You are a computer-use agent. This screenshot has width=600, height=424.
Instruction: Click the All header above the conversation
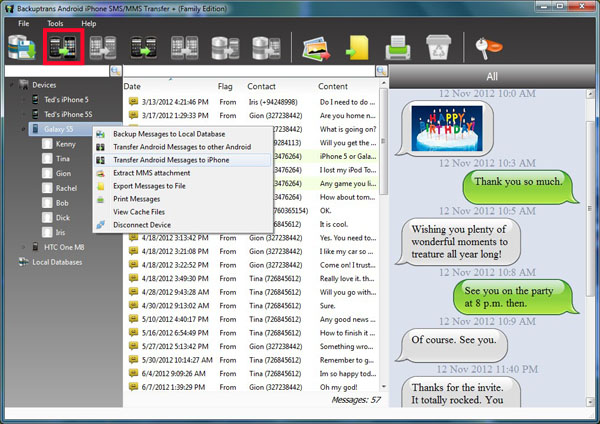492,77
